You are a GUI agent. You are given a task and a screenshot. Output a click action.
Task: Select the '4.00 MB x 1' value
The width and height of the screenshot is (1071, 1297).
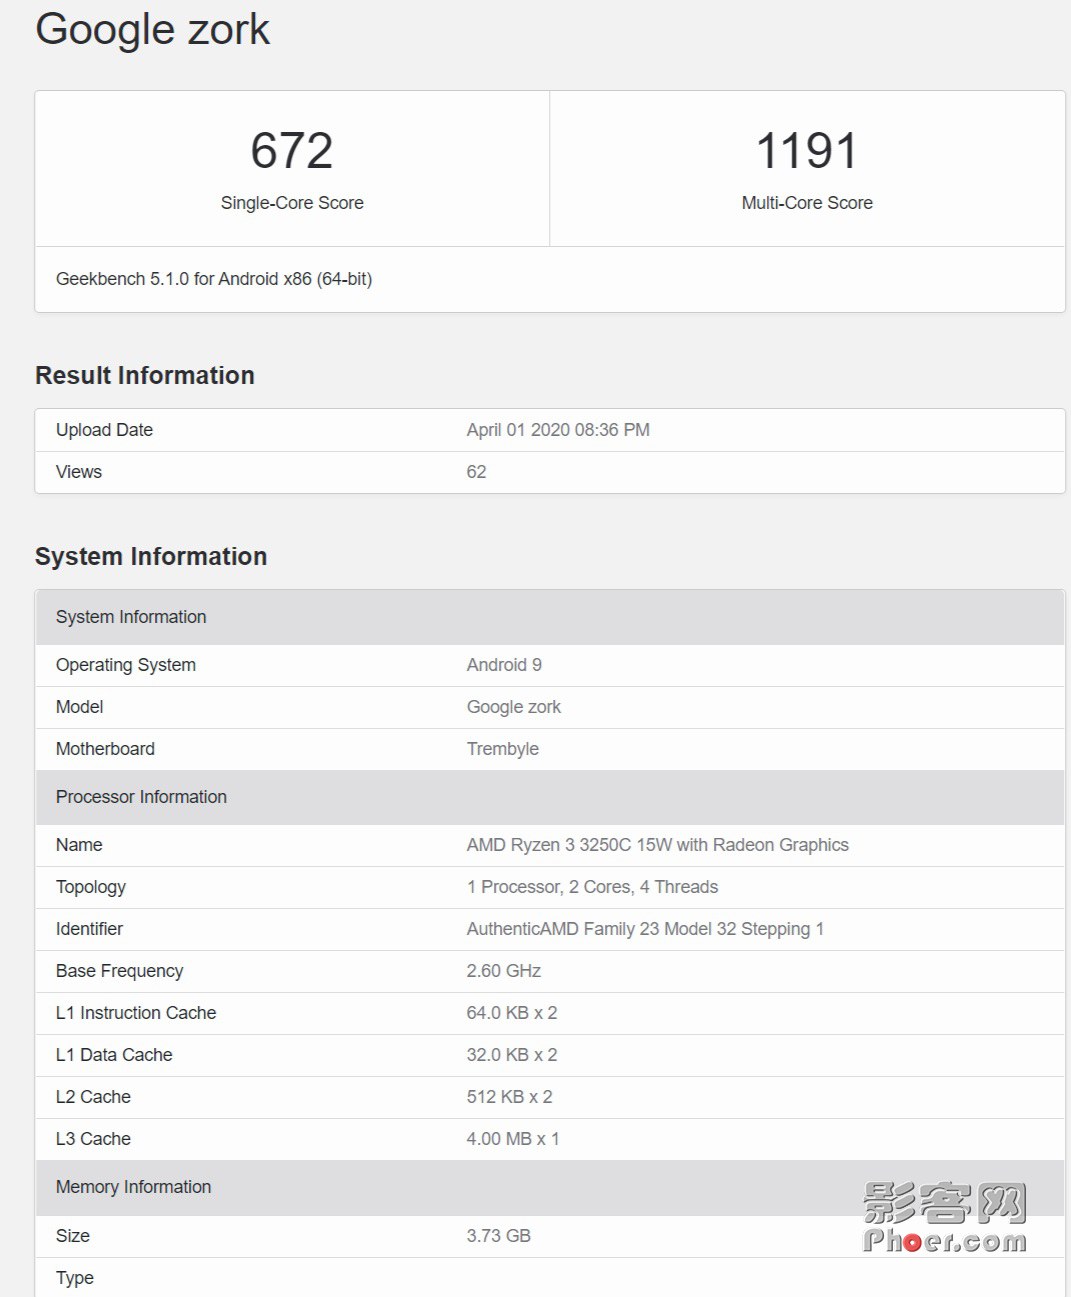[x=513, y=1139]
